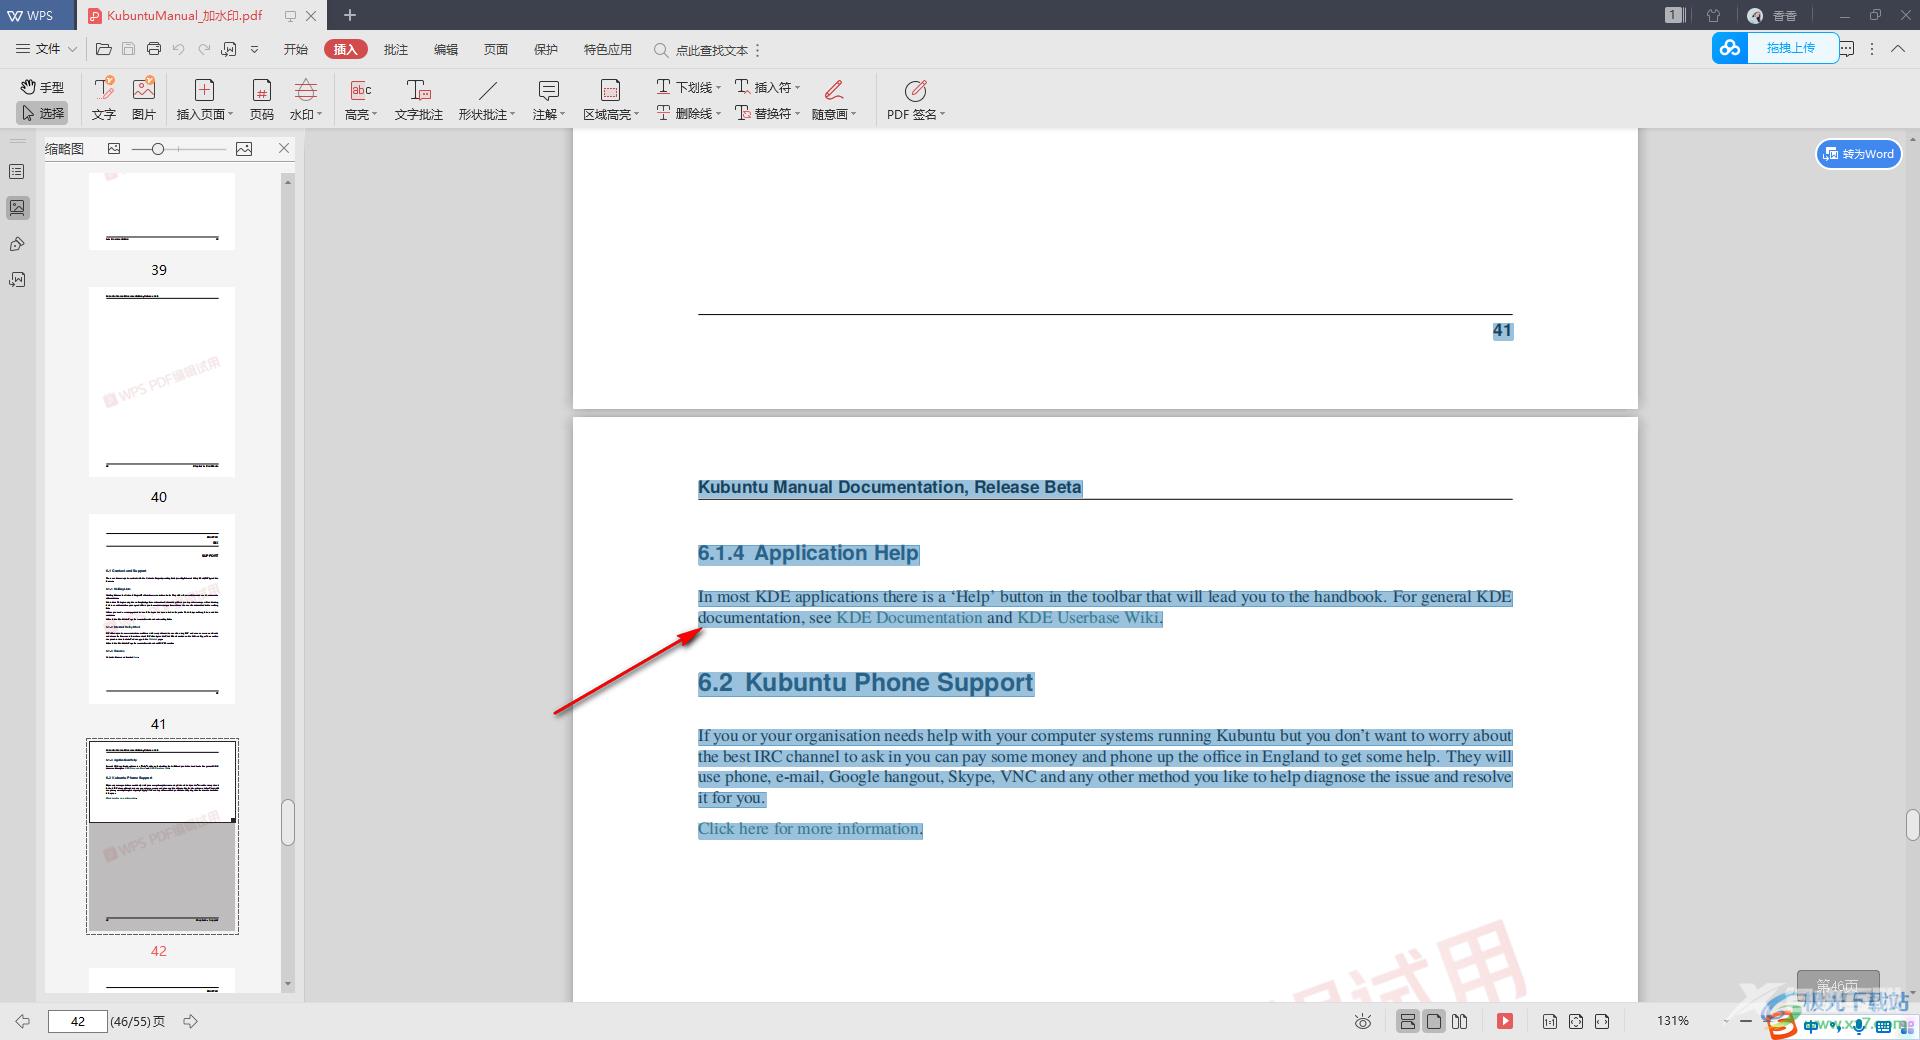Open the 区域高亮 area highlight dropdown
The height and width of the screenshot is (1040, 1920).
[610, 99]
